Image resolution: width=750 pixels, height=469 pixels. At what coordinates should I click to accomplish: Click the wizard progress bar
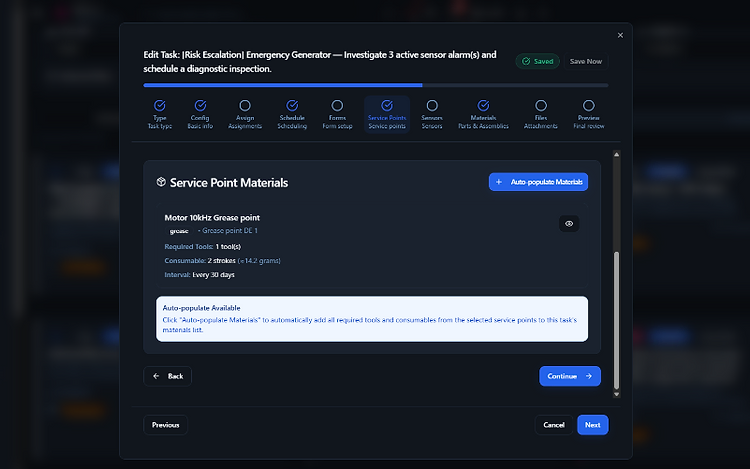[376, 85]
